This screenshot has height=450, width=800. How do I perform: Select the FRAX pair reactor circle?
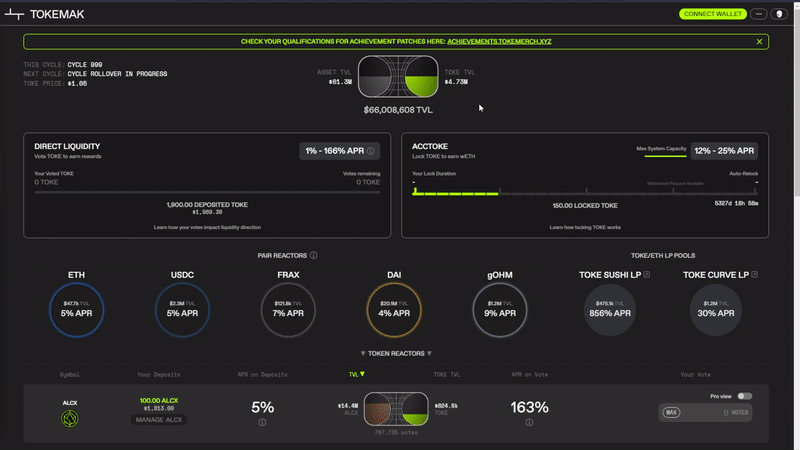pyautogui.click(x=288, y=310)
